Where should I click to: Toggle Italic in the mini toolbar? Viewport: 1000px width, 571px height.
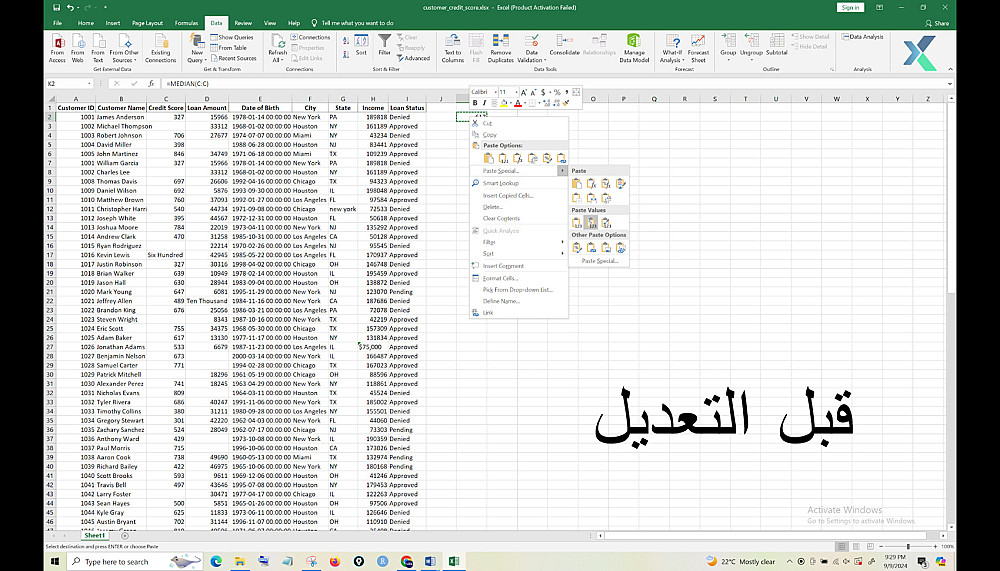(484, 103)
